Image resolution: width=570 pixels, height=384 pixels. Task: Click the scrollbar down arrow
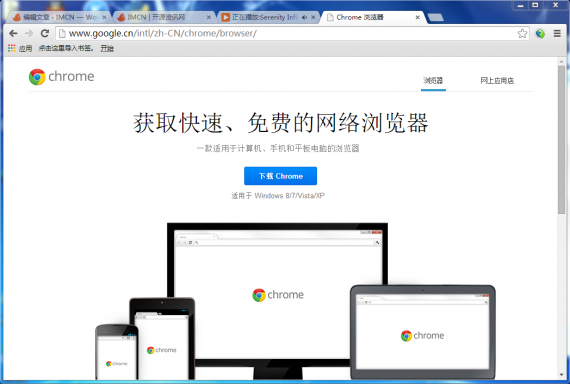561,375
